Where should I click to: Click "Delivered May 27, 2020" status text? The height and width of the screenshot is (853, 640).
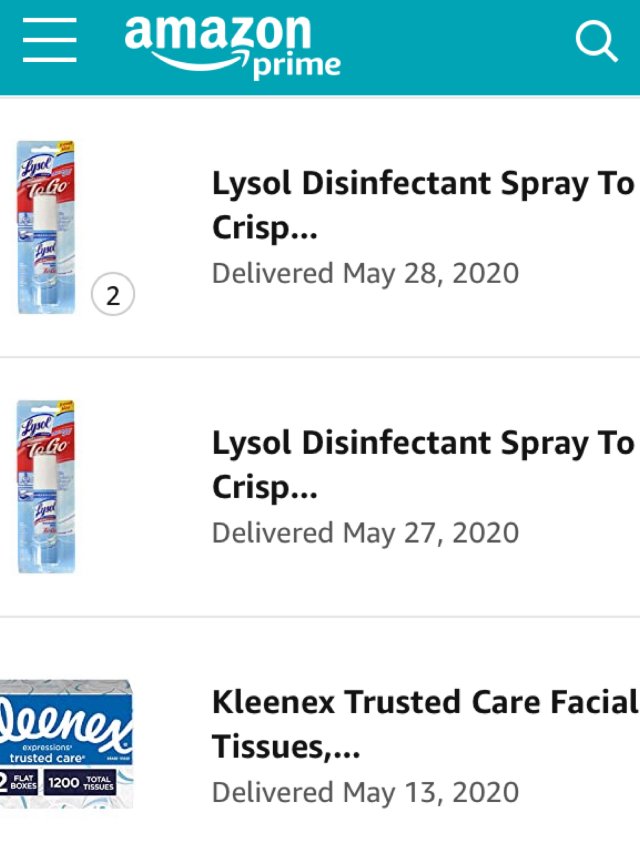[x=365, y=532]
